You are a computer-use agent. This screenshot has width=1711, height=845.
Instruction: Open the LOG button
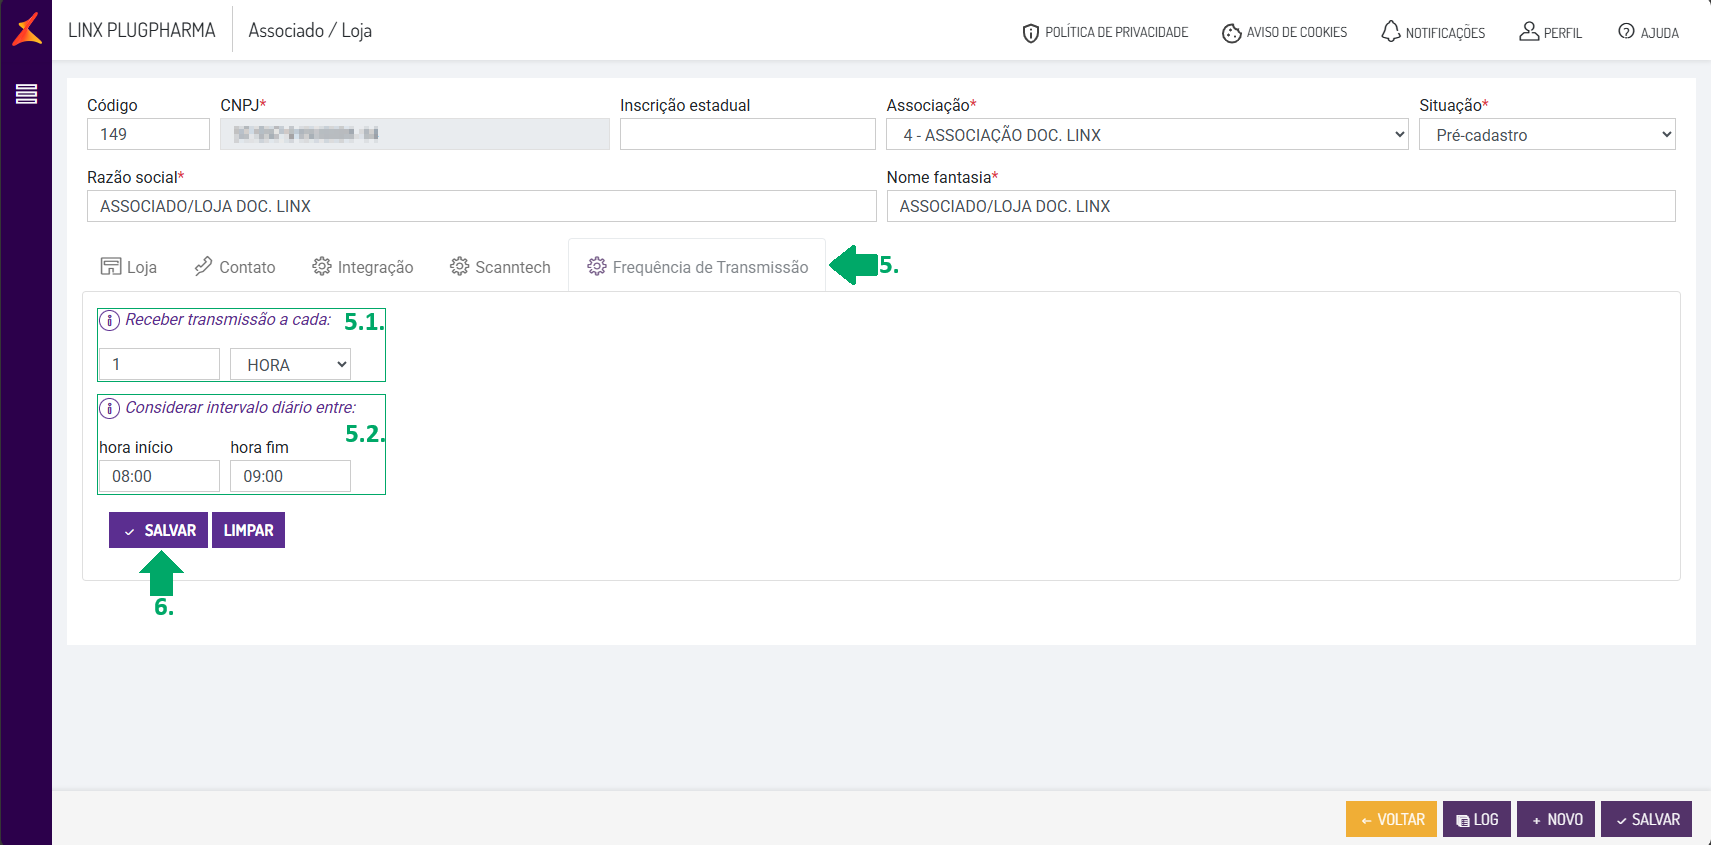coord(1476,819)
